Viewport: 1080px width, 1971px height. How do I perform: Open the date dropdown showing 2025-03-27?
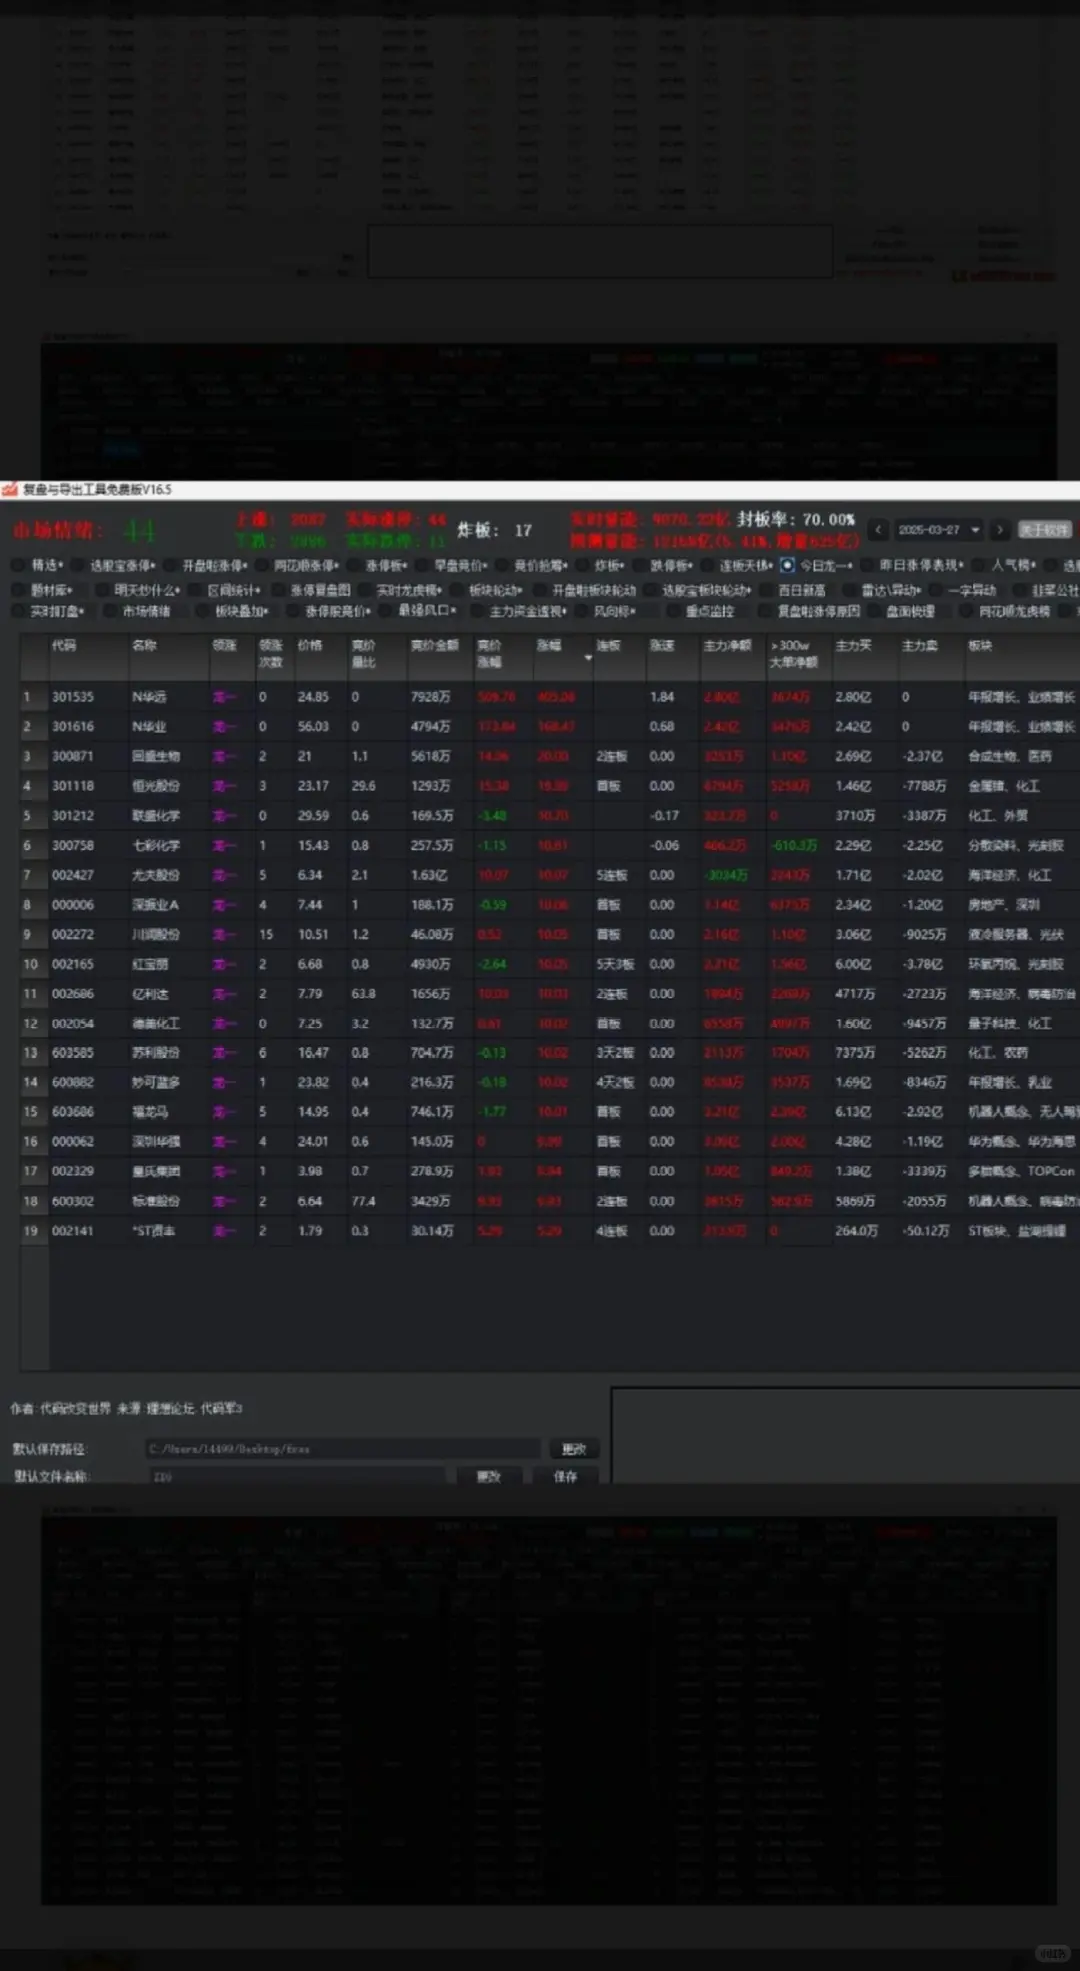coord(938,530)
